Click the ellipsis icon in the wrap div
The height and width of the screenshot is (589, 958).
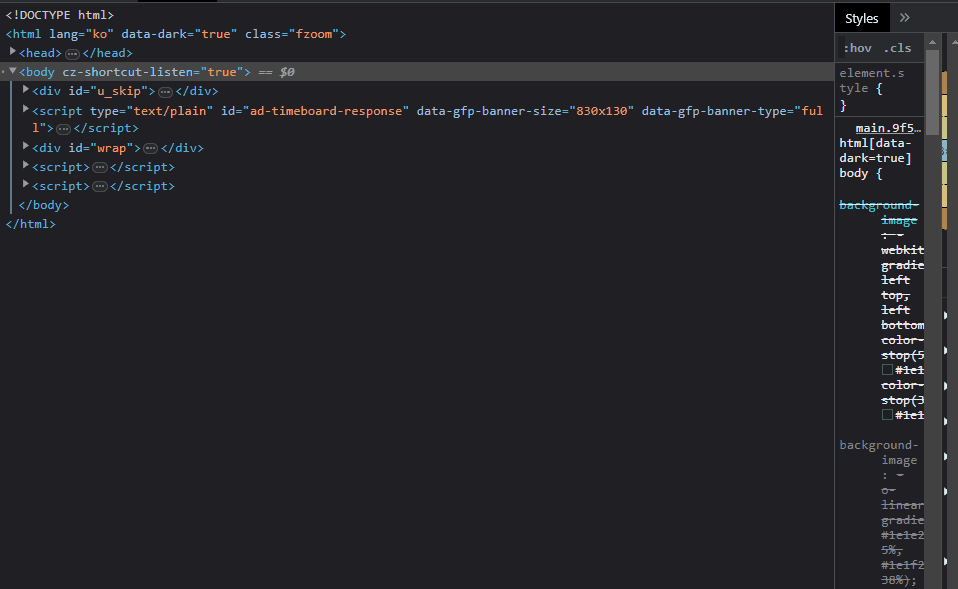tap(150, 148)
